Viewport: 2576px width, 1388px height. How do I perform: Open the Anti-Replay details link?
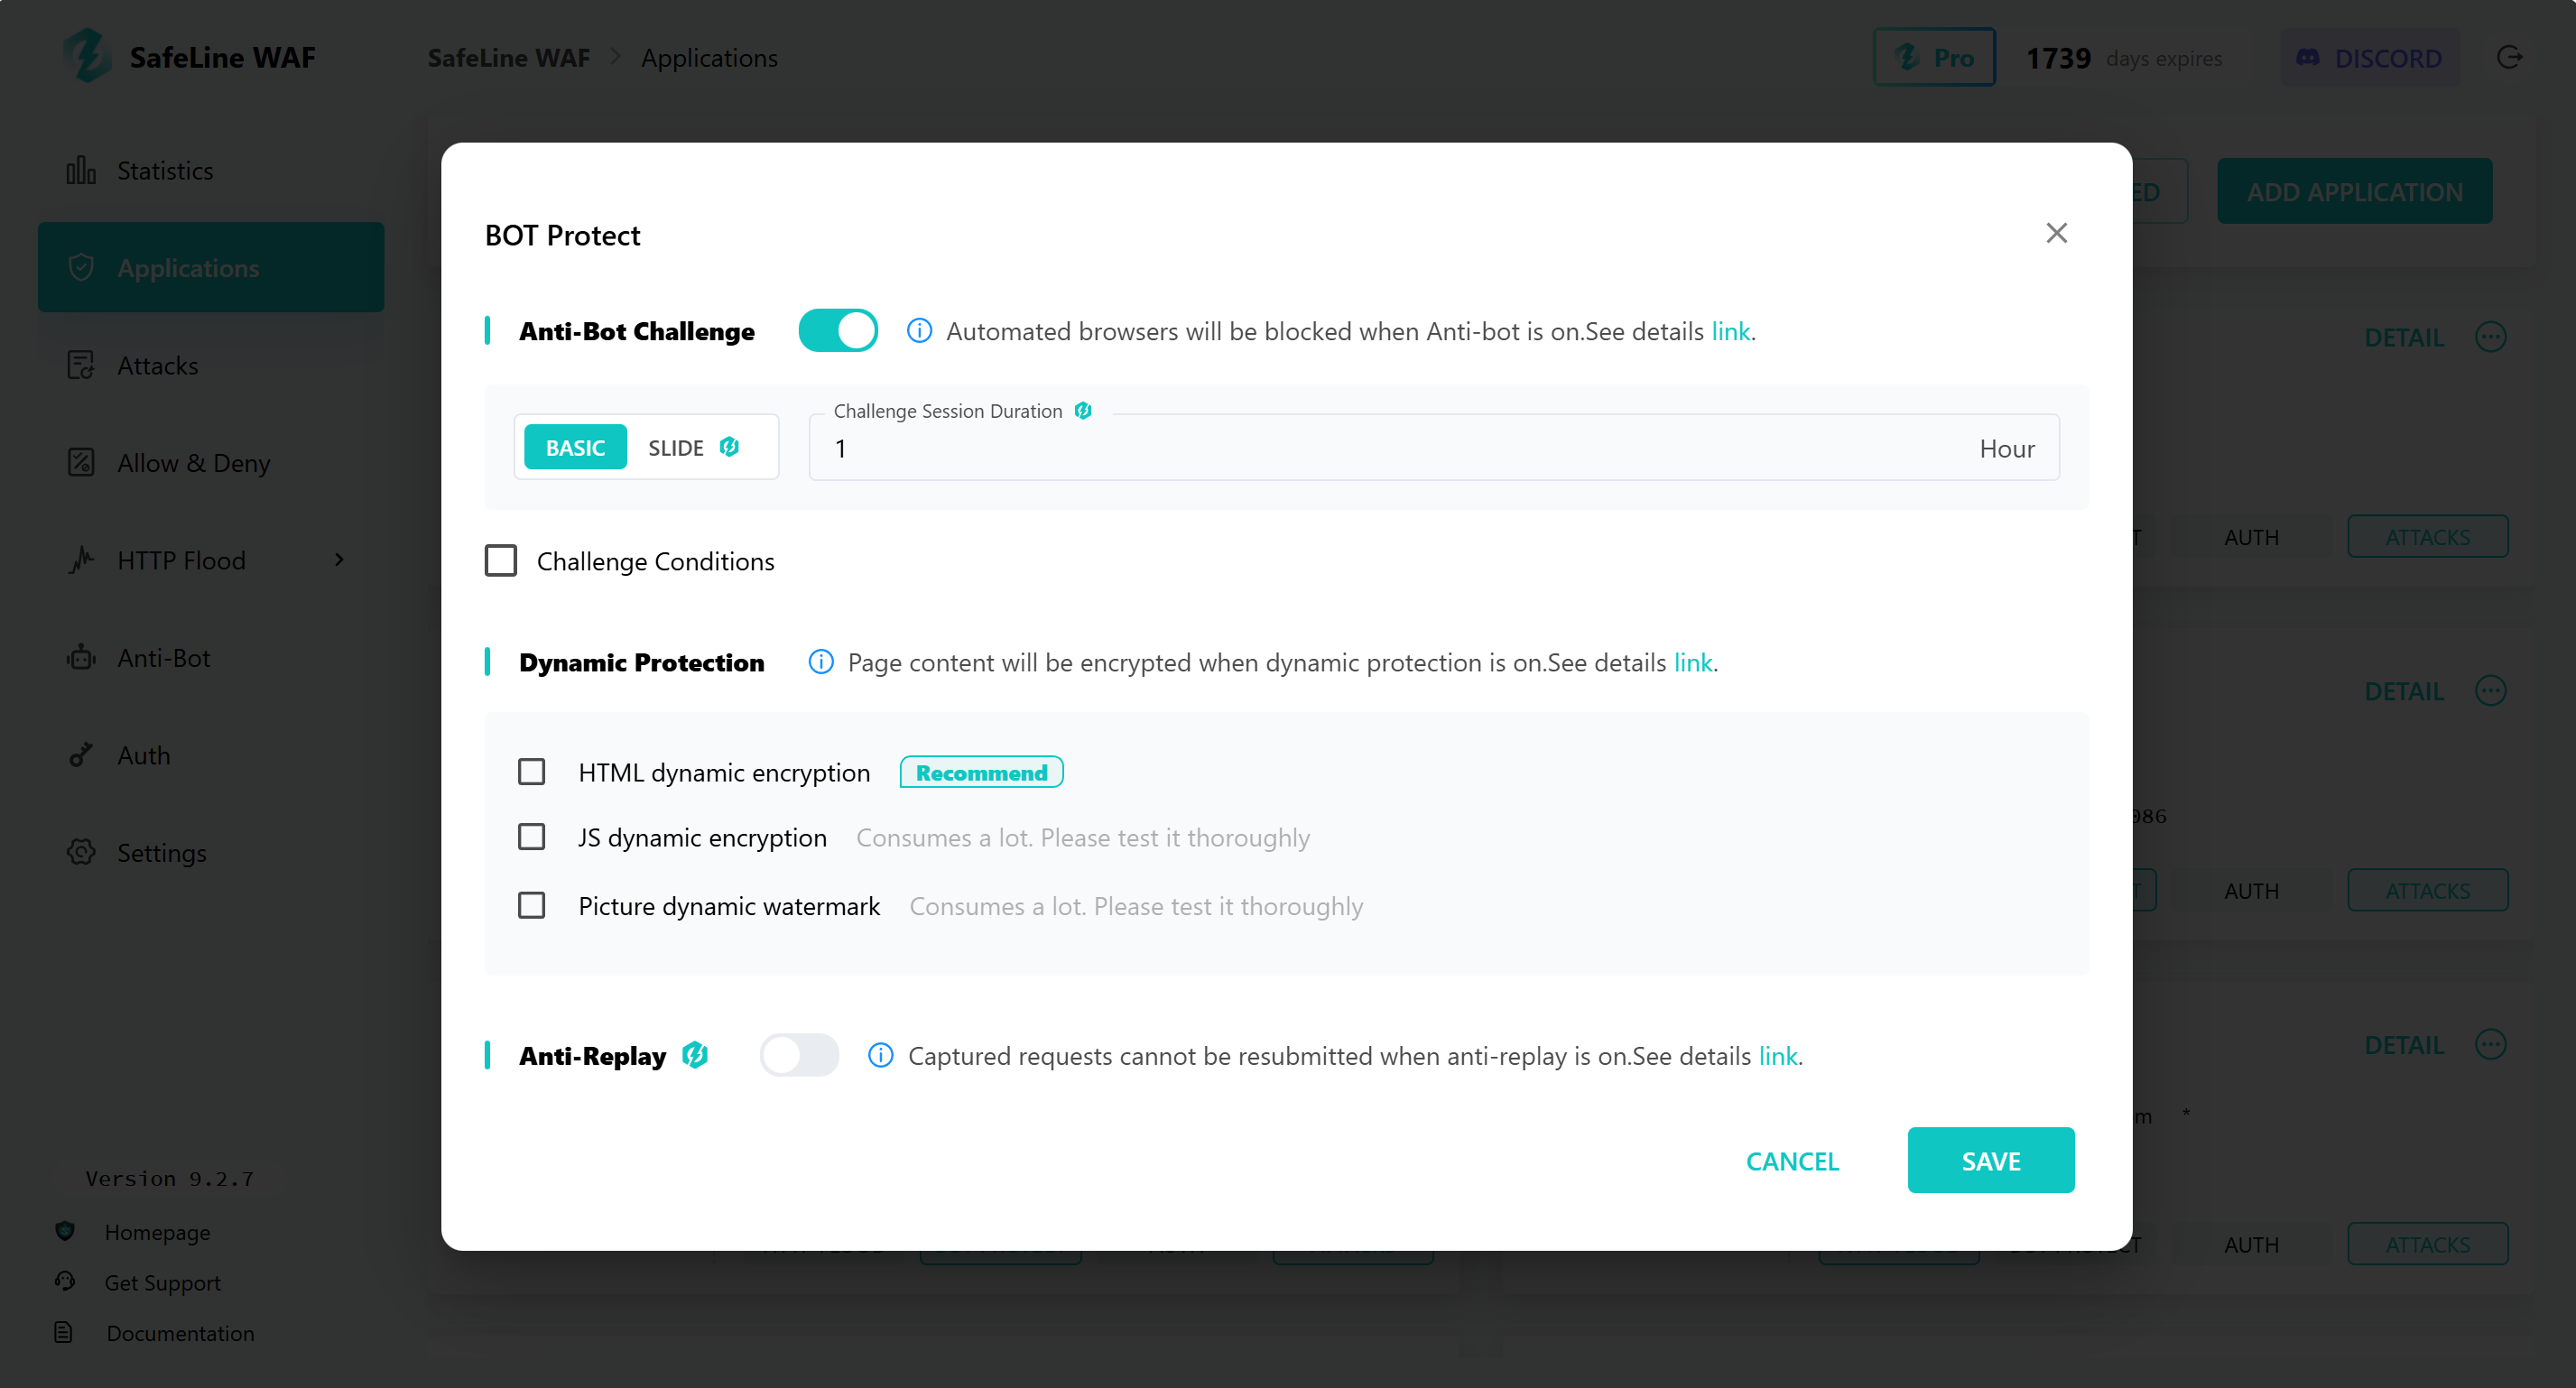(1777, 1056)
